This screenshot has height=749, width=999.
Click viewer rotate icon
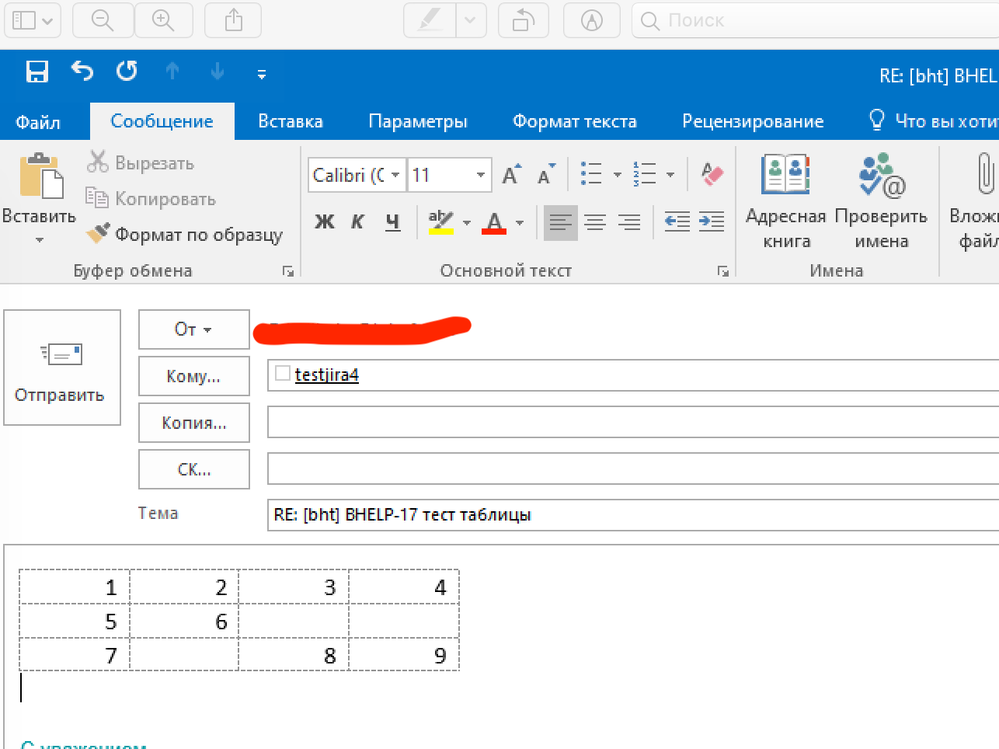523,20
